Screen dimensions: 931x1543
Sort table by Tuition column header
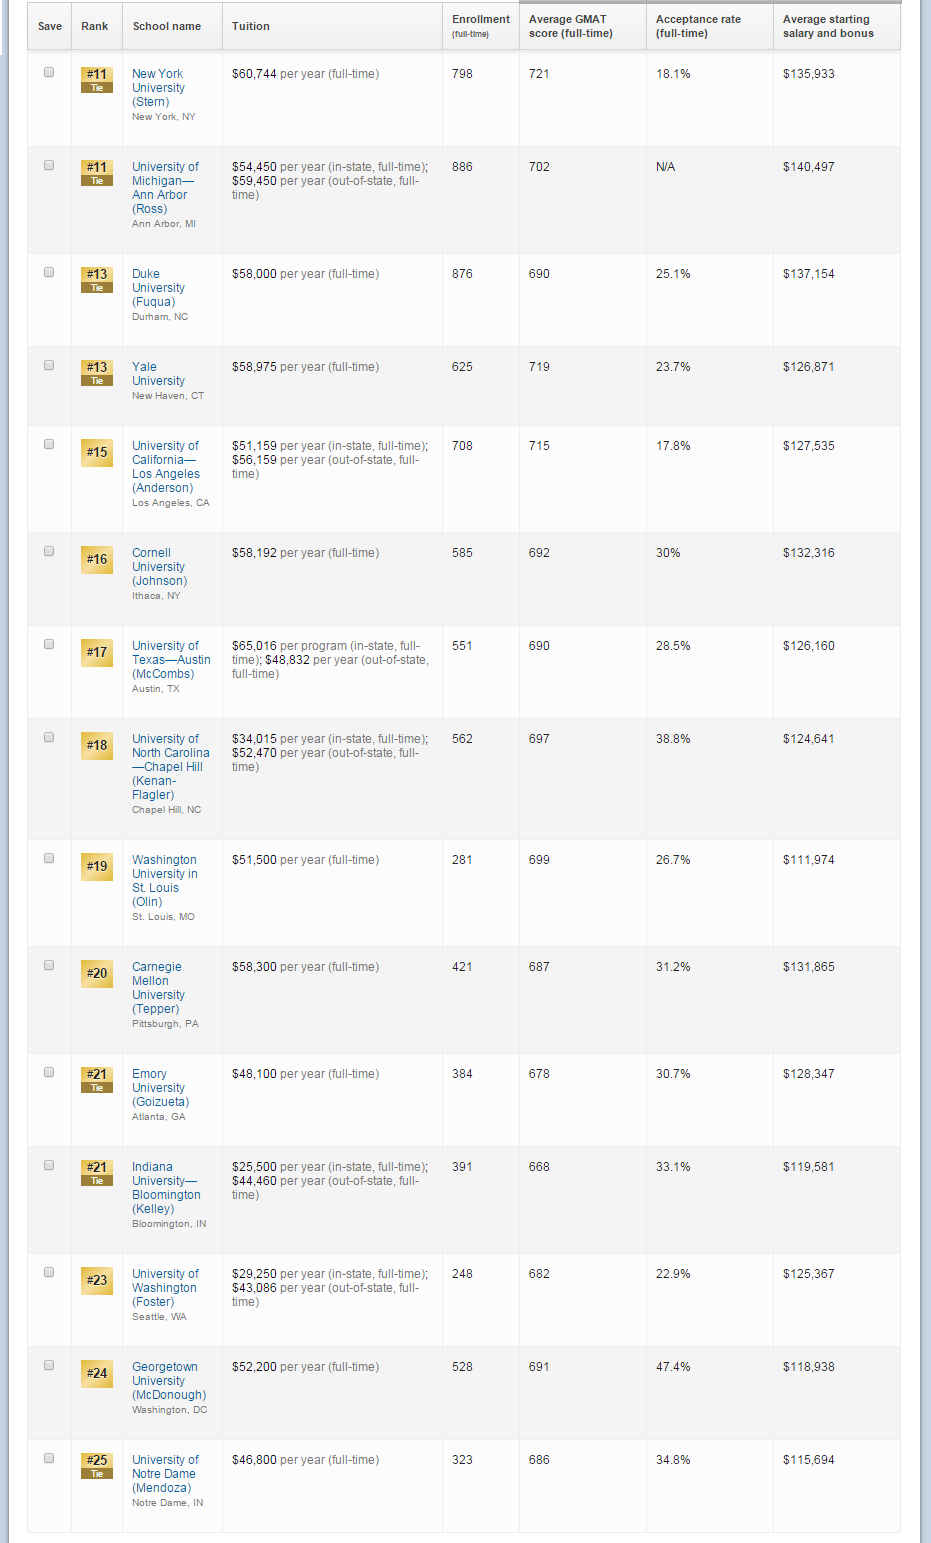(251, 26)
